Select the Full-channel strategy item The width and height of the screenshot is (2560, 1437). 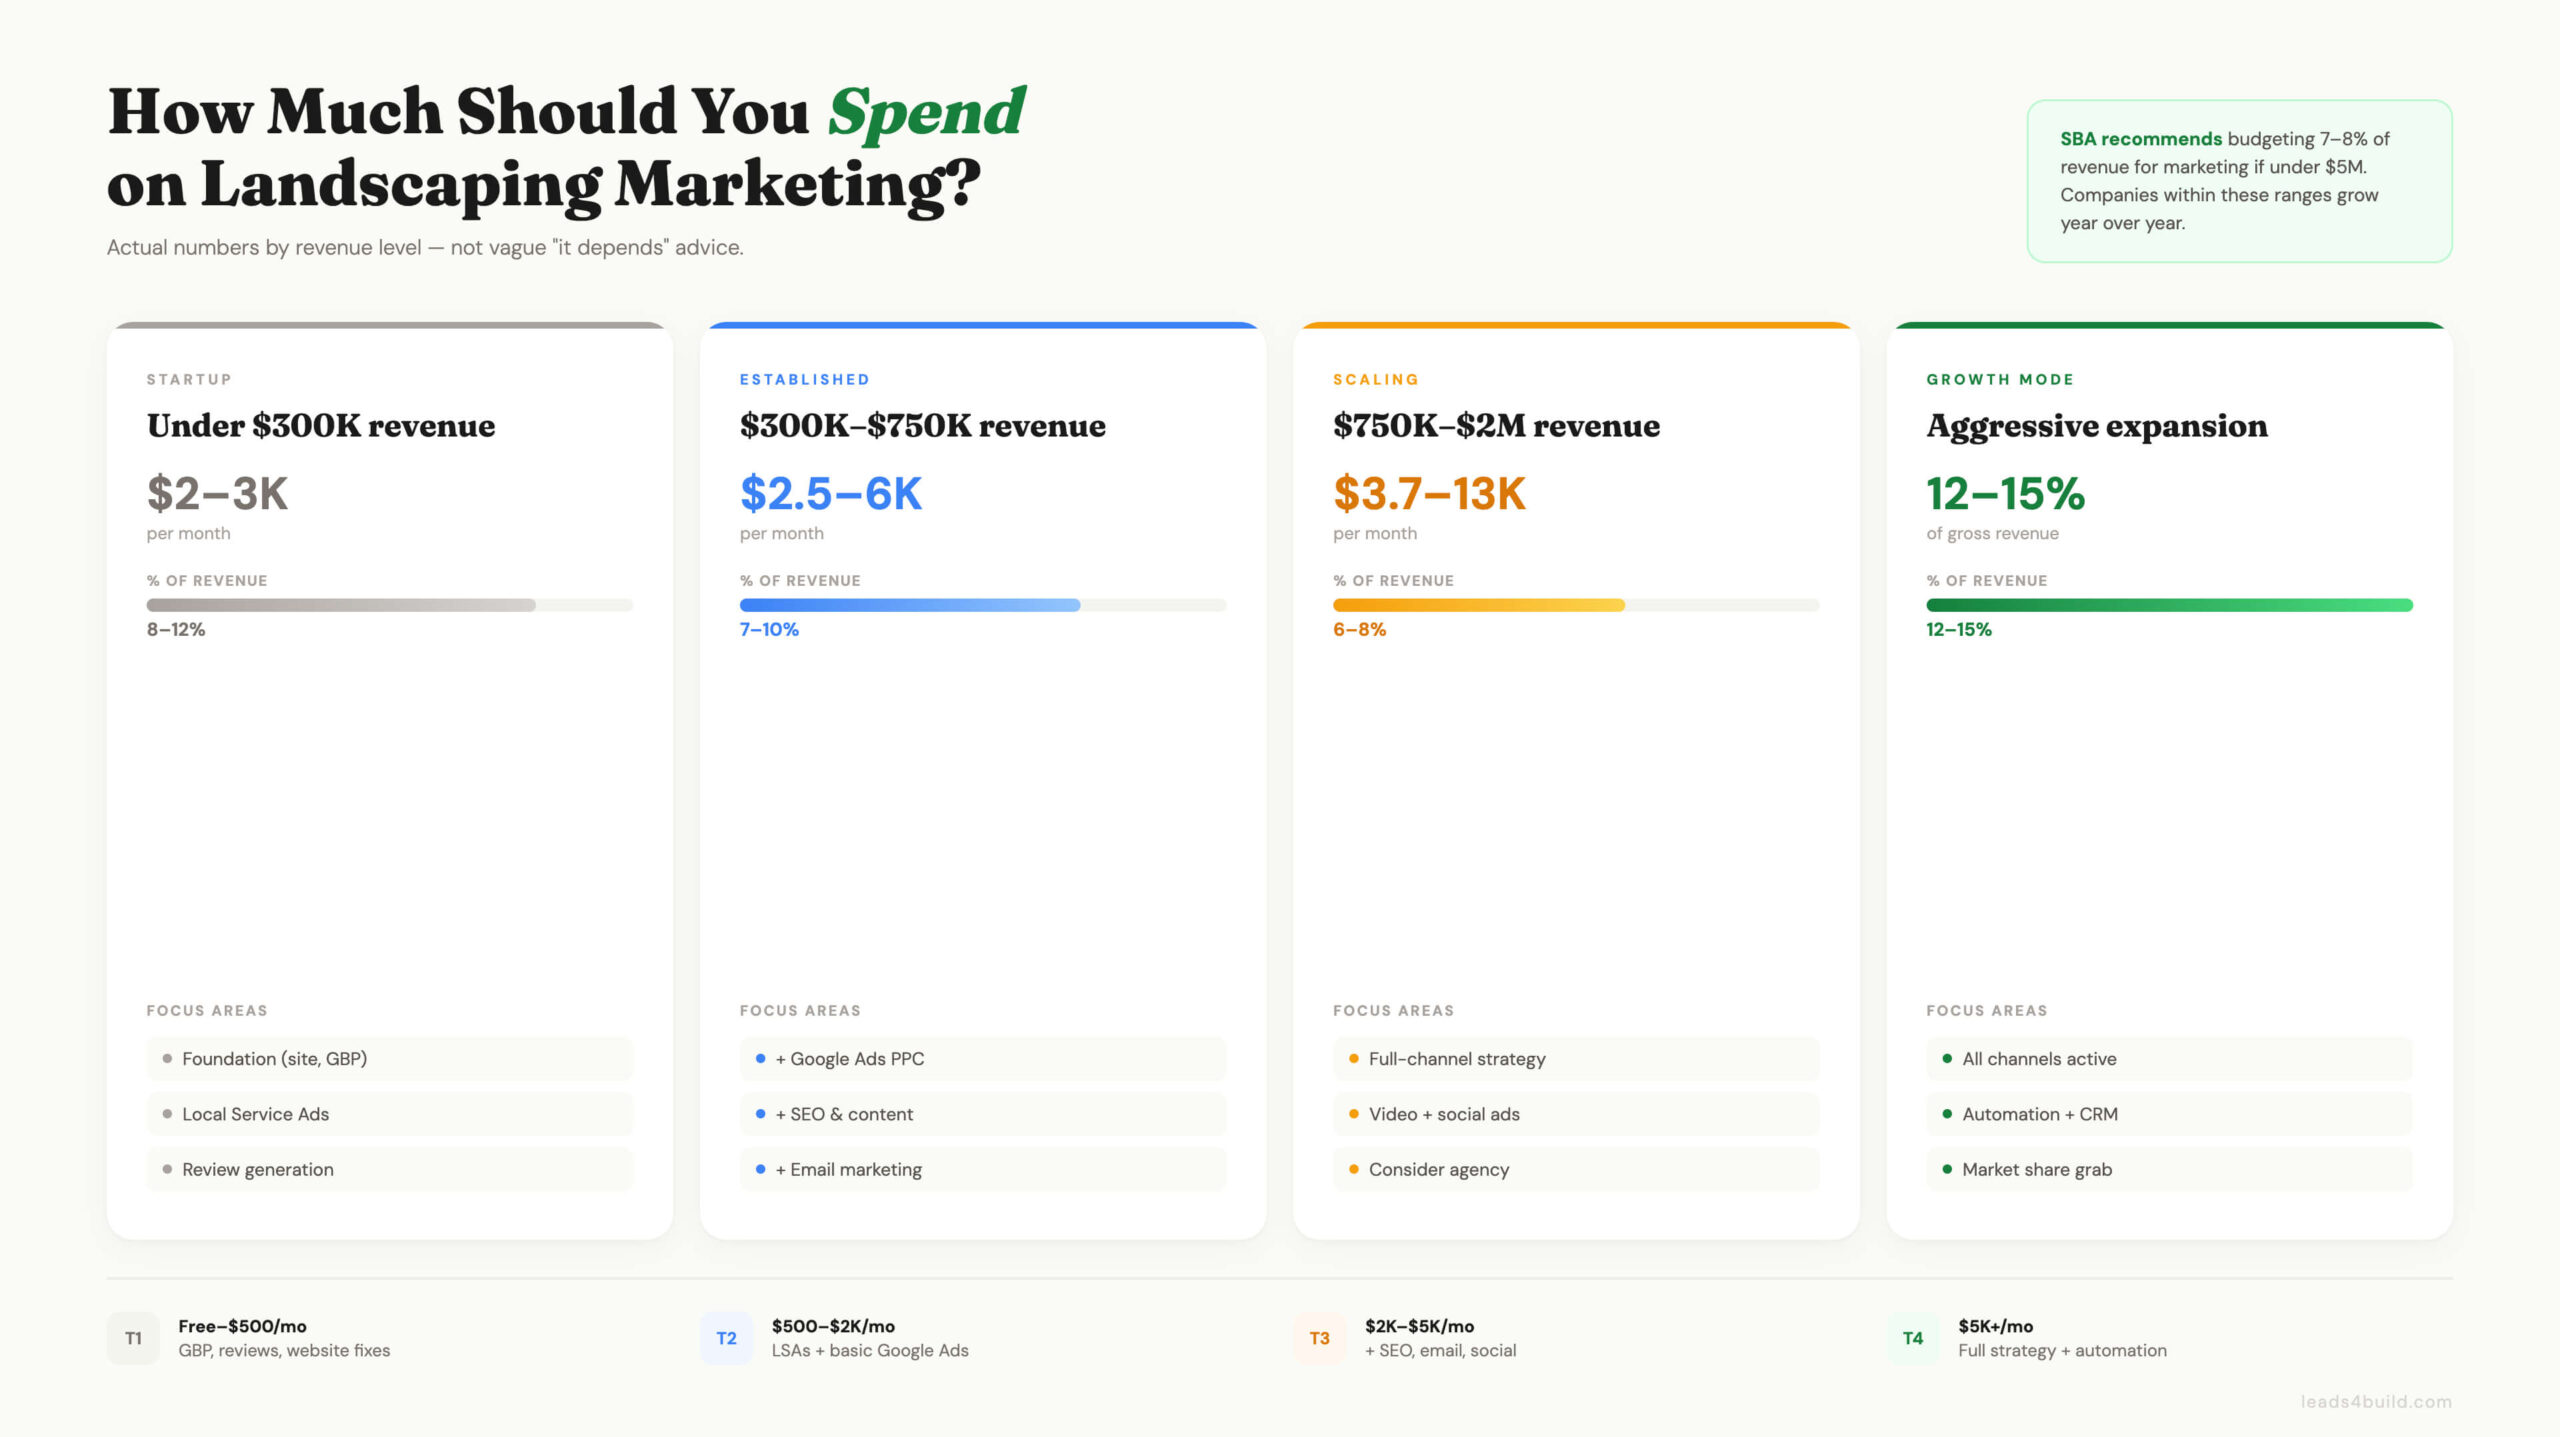coord(1575,1059)
